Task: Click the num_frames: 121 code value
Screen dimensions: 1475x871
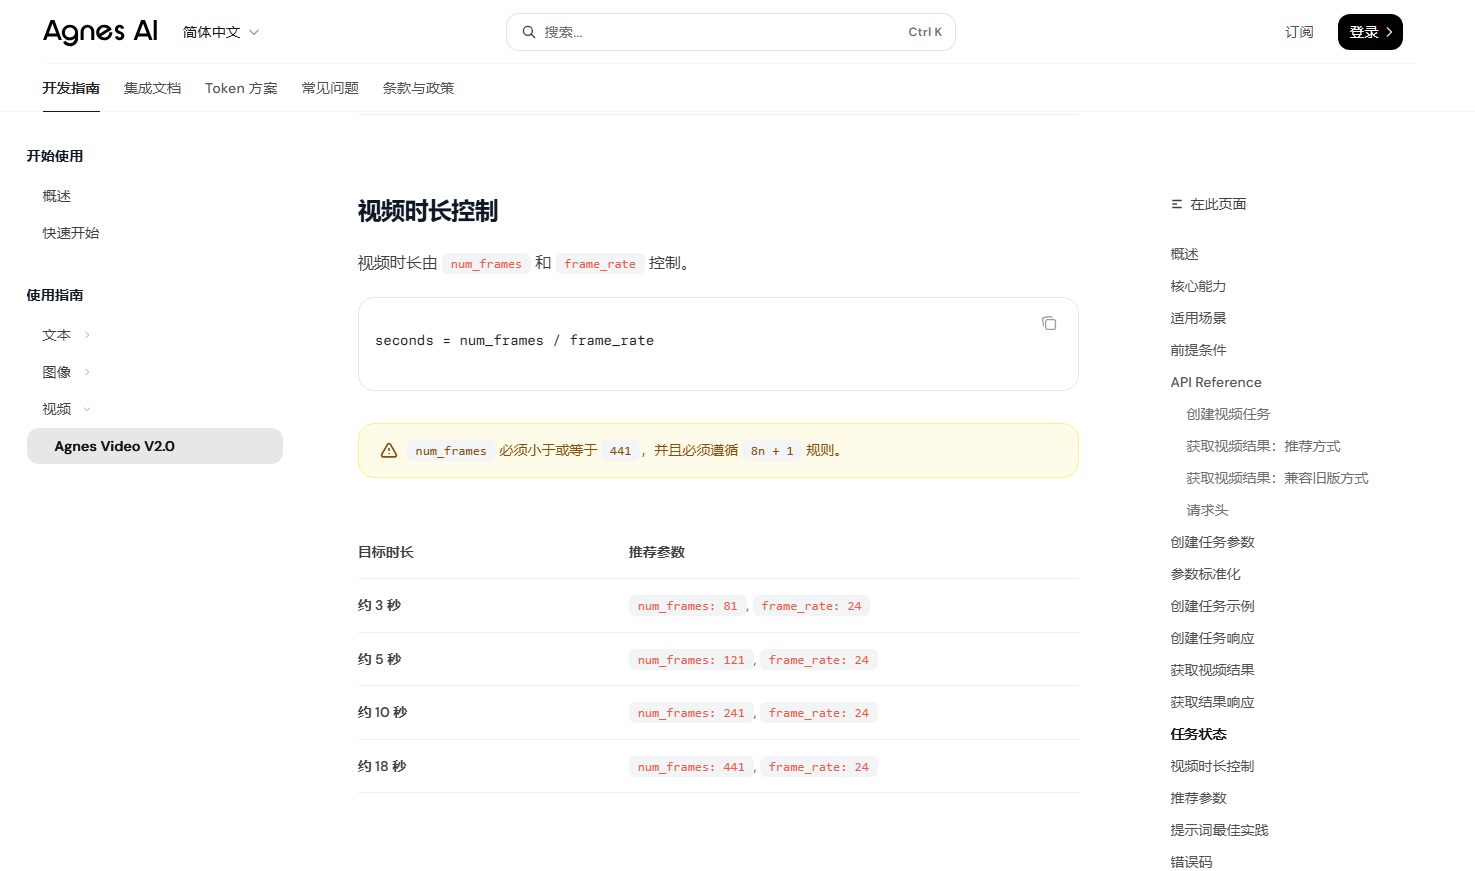Action: [x=691, y=660]
